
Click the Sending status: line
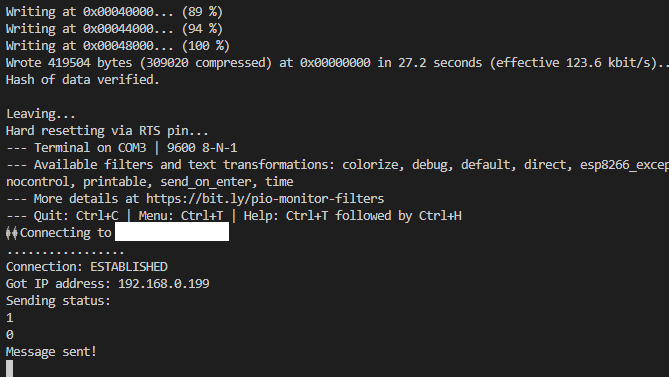[58, 301]
